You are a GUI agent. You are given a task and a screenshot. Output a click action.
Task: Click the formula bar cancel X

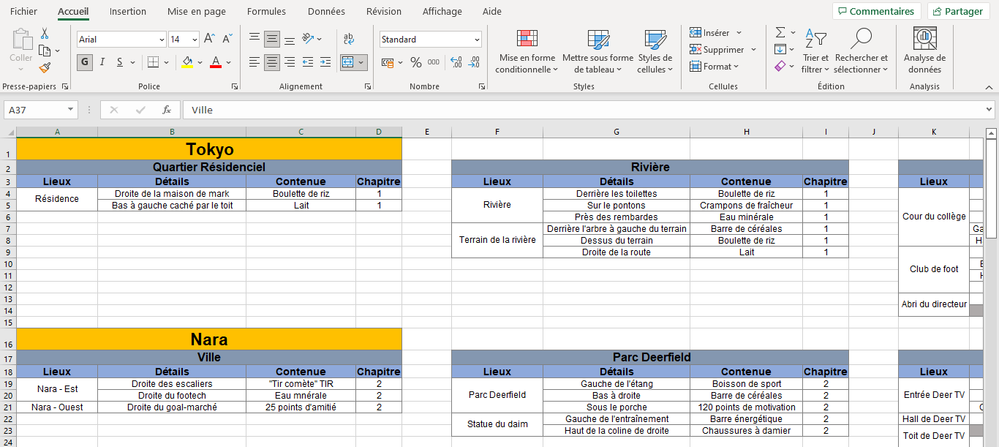(x=114, y=110)
